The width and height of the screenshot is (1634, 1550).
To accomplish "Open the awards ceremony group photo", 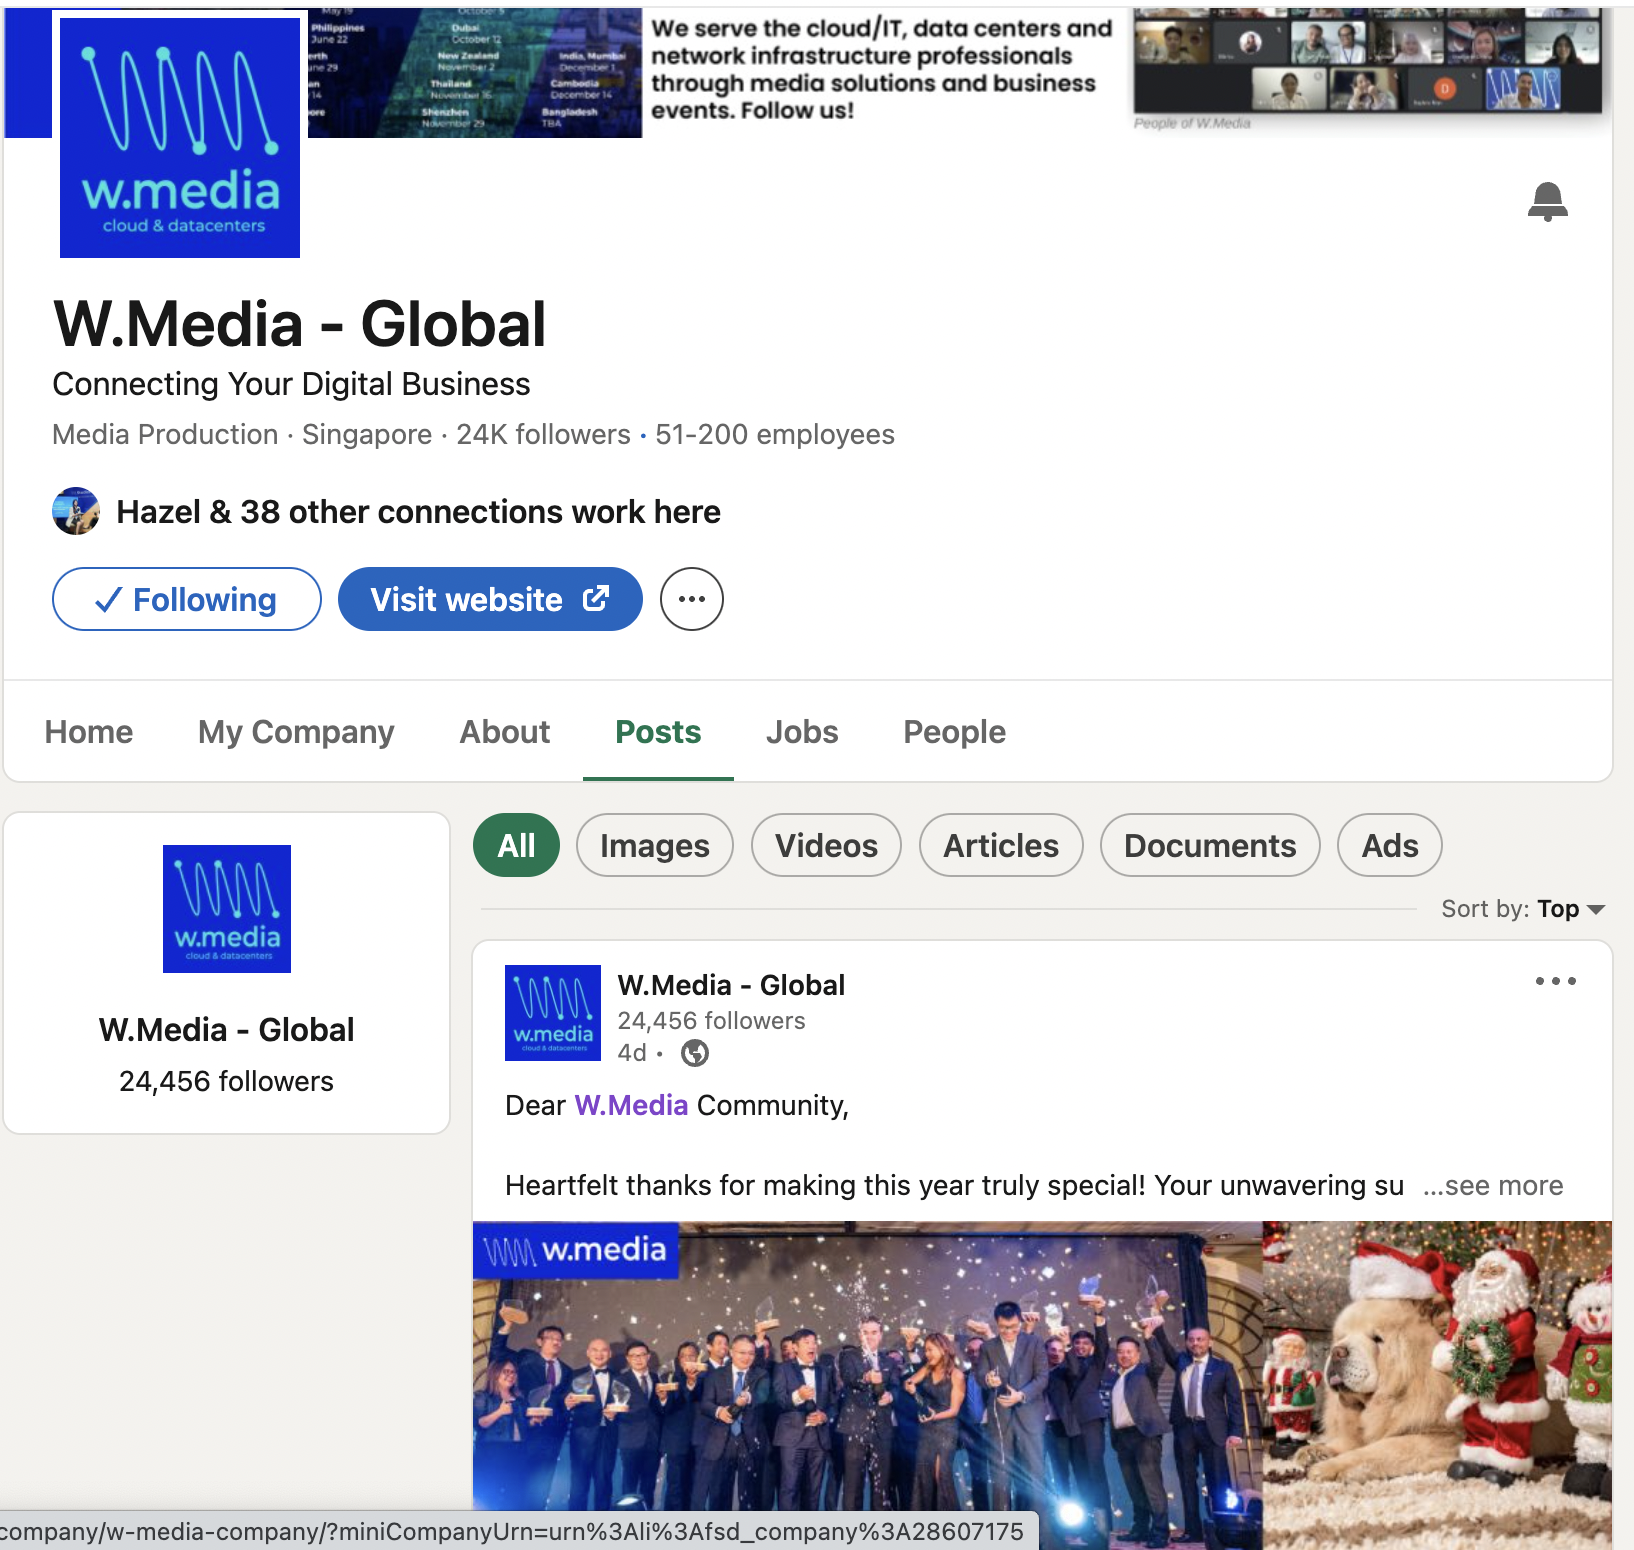I will point(867,1385).
